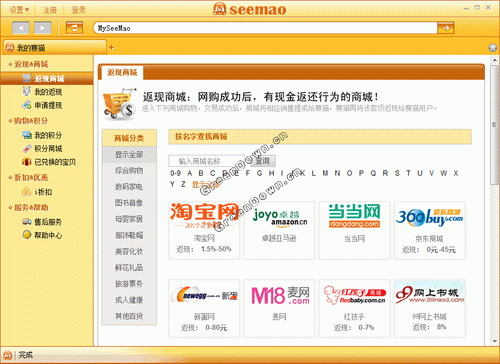Click the 注册 link at top
500x364 pixels.
click(50, 10)
